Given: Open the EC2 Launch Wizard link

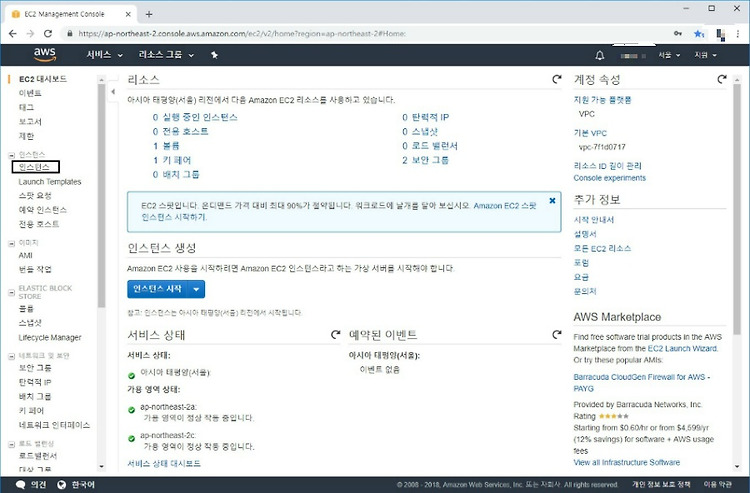Looking at the screenshot, I should click(x=683, y=349).
